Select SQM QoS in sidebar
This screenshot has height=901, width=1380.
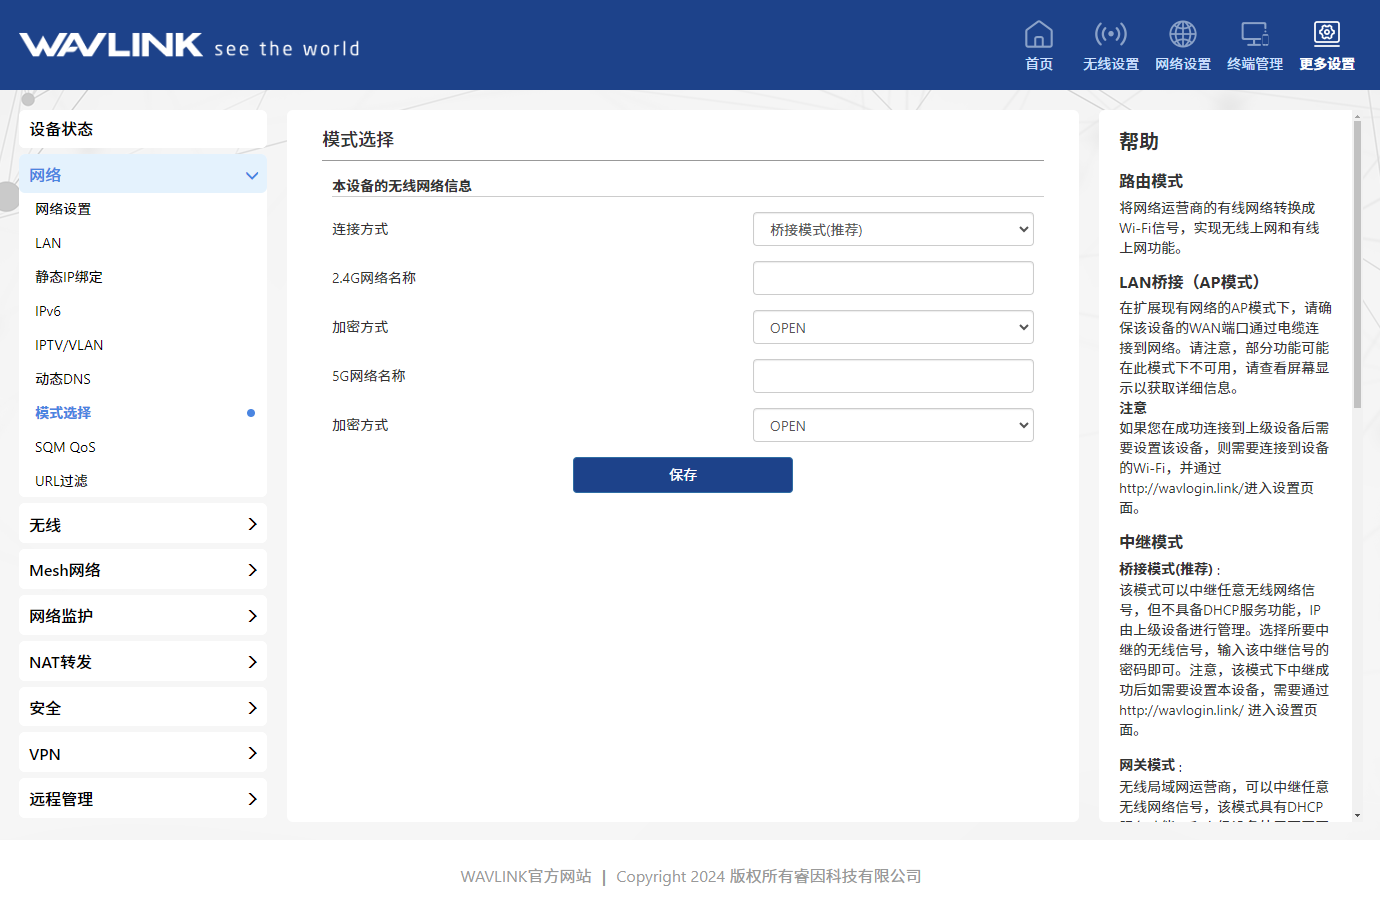coord(66,447)
